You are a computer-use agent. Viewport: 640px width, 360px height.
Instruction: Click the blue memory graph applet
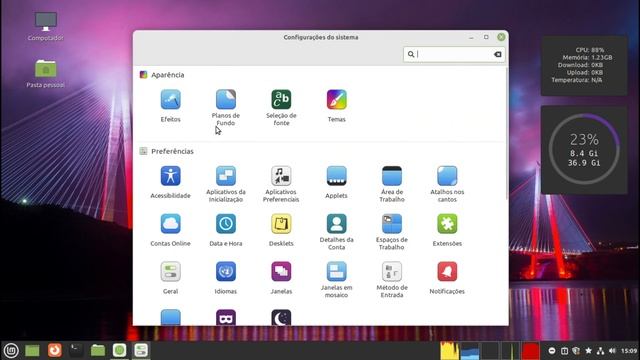pos(470,351)
